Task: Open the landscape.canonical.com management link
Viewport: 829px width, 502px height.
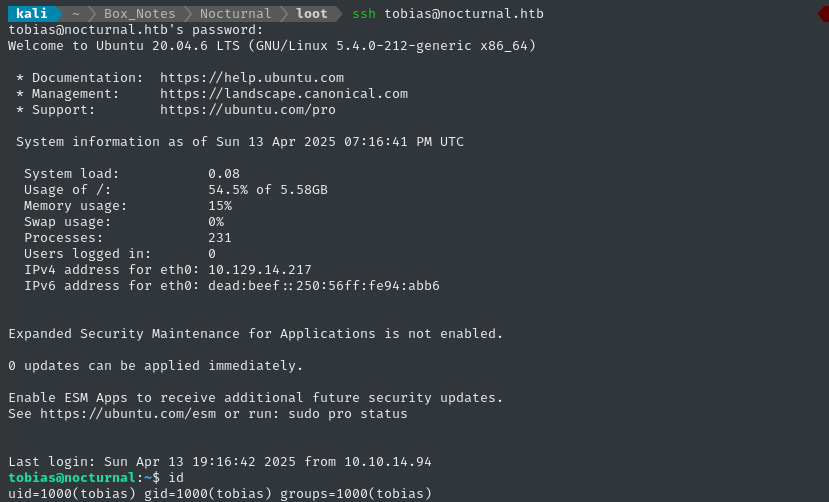Action: (284, 94)
